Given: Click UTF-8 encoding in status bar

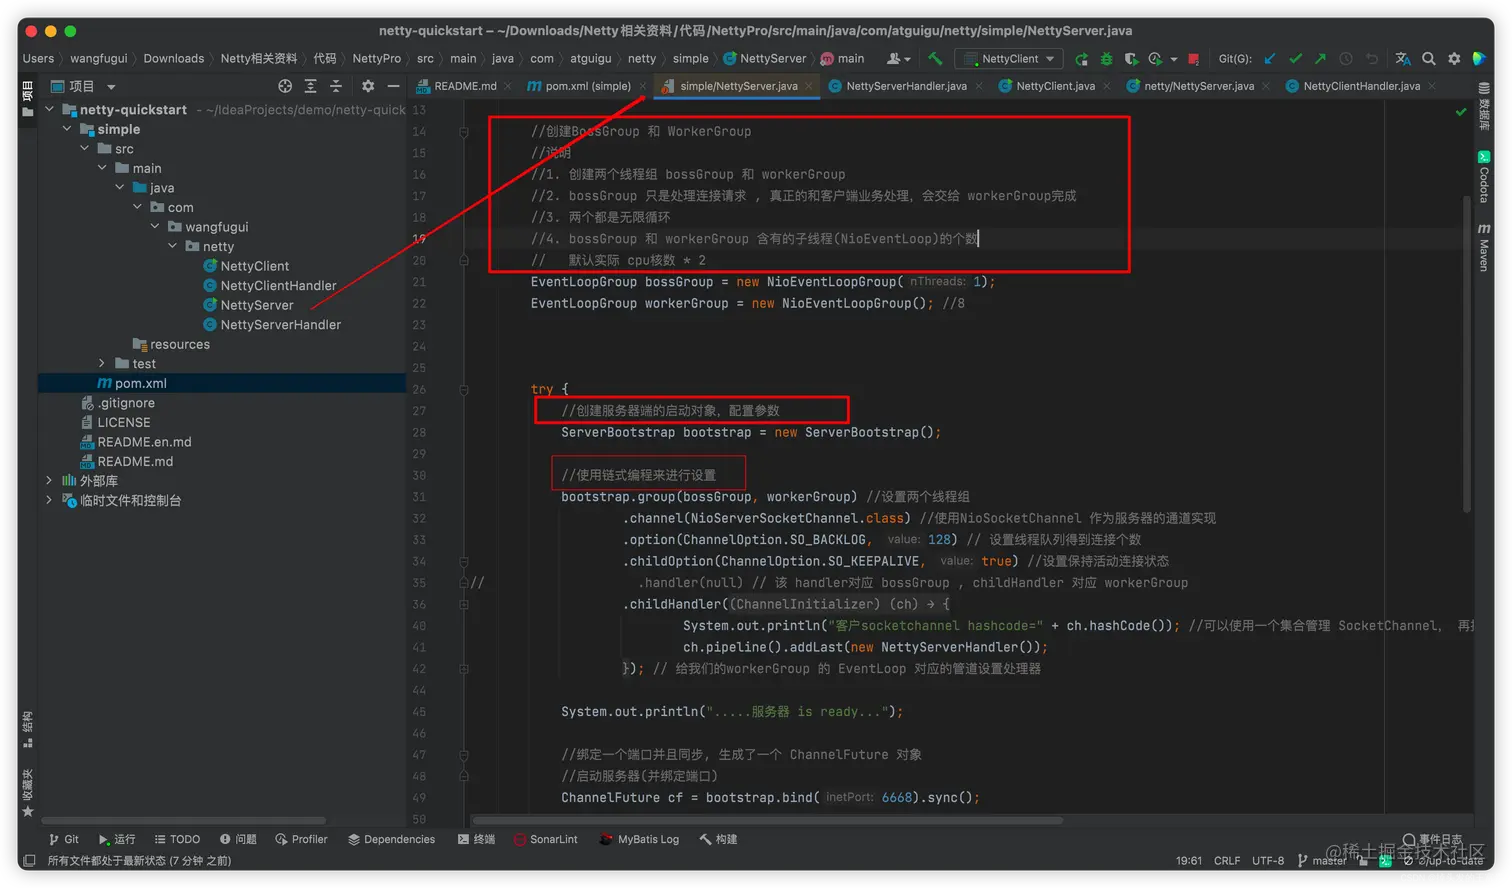Looking at the screenshot, I should point(1268,861).
